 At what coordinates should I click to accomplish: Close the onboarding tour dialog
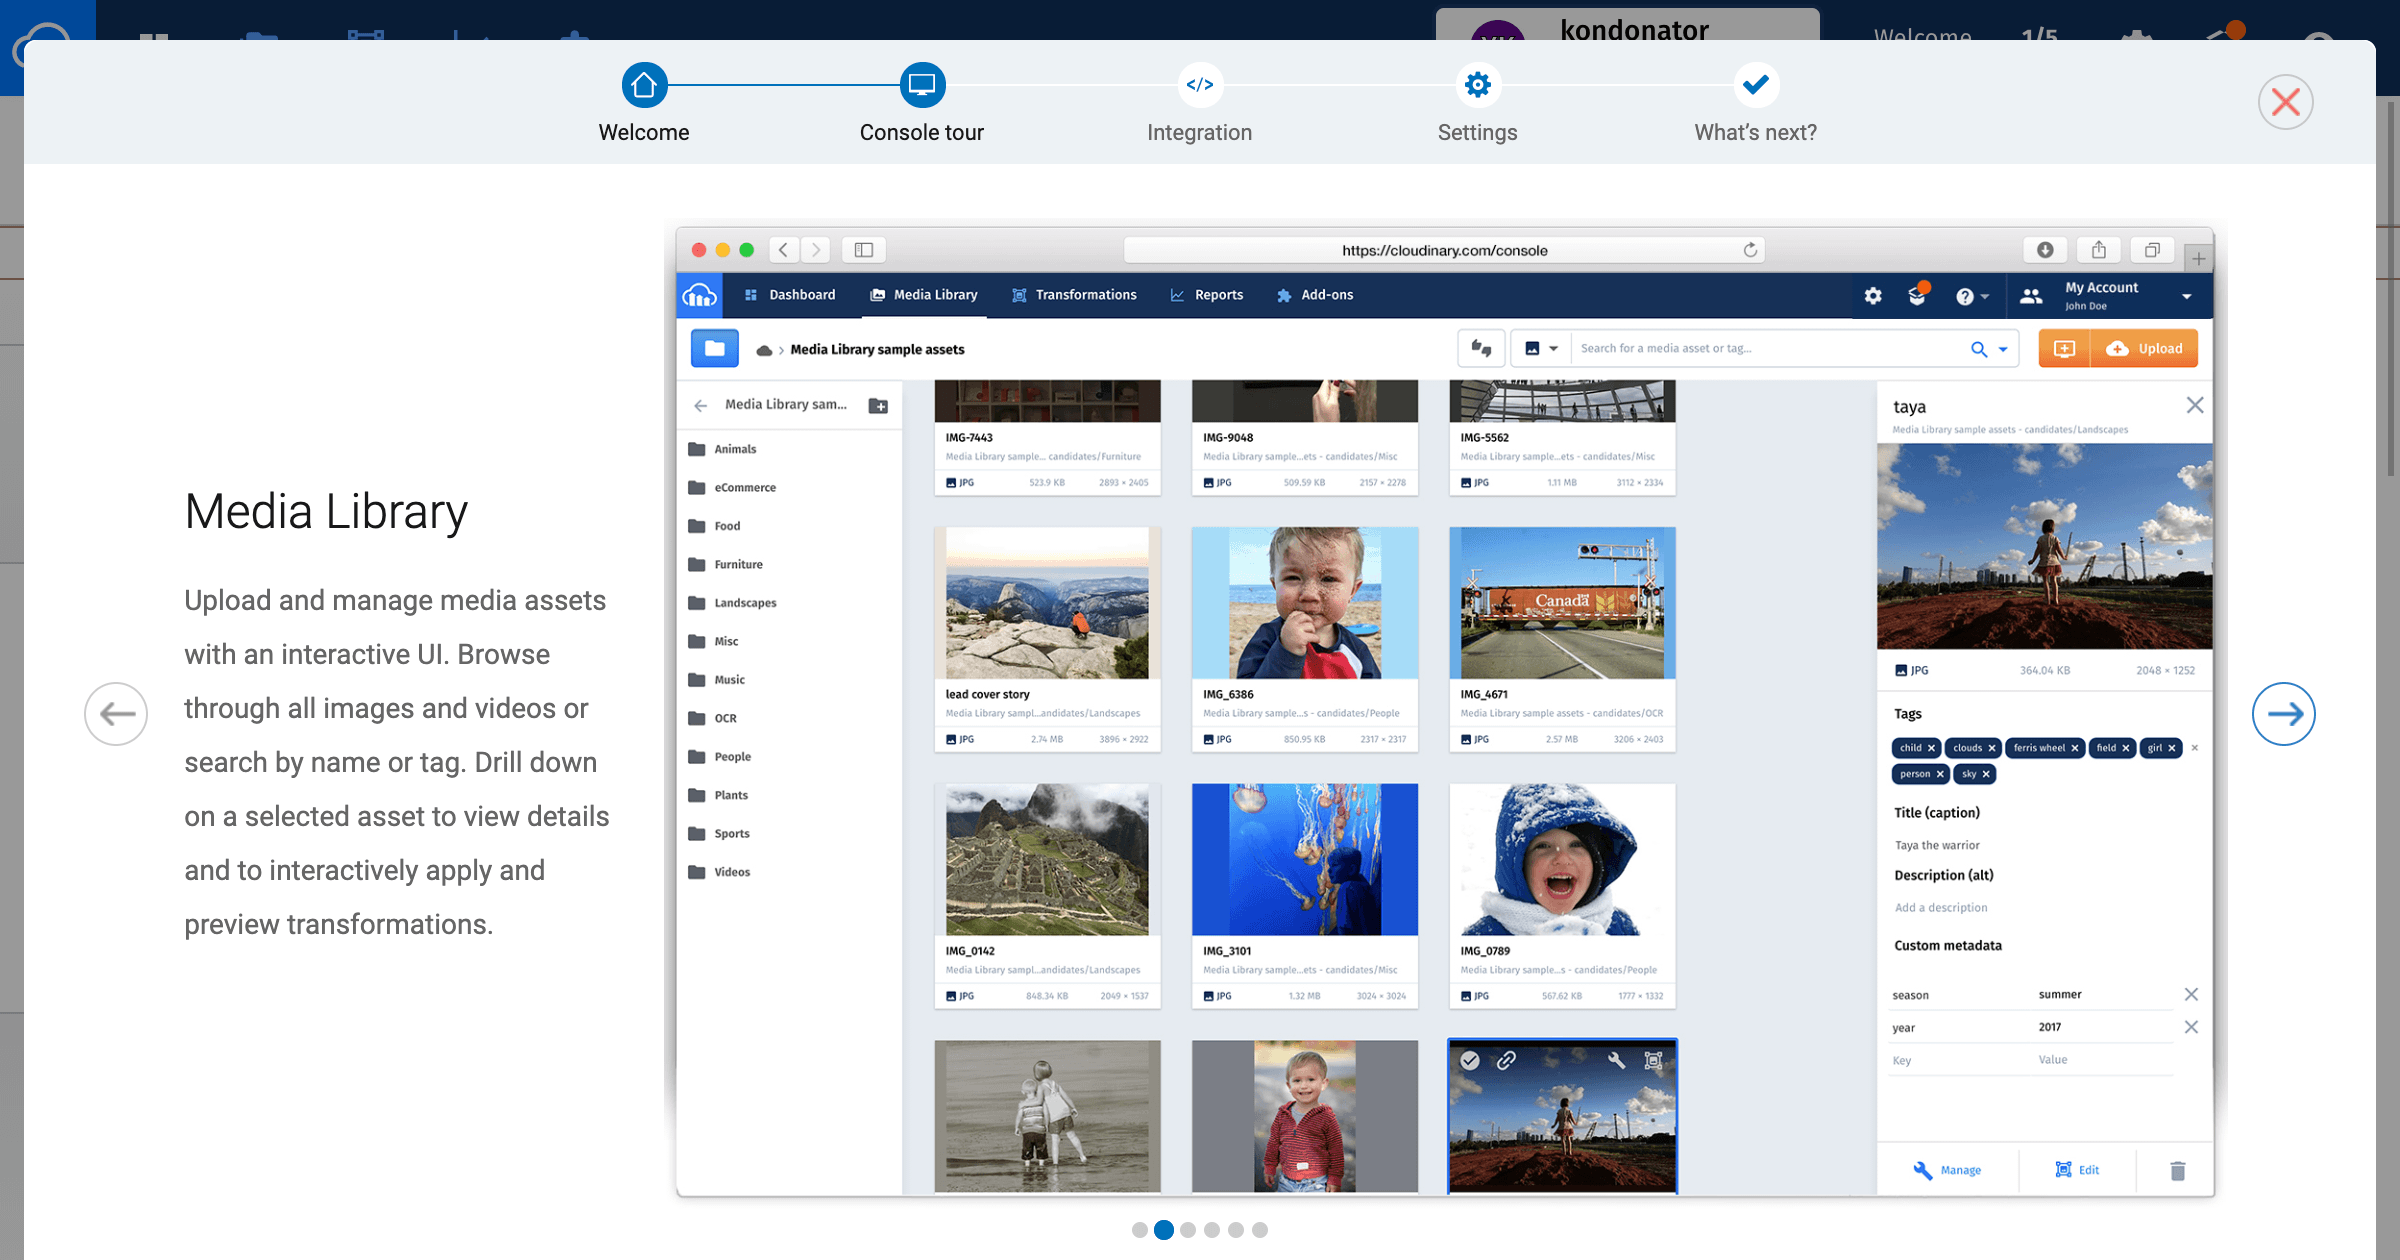click(x=2285, y=102)
